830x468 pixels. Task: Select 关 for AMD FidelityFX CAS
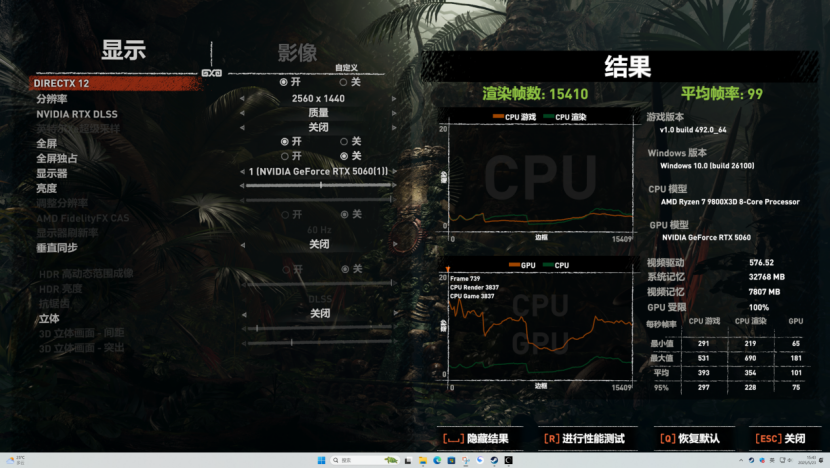[x=351, y=214]
